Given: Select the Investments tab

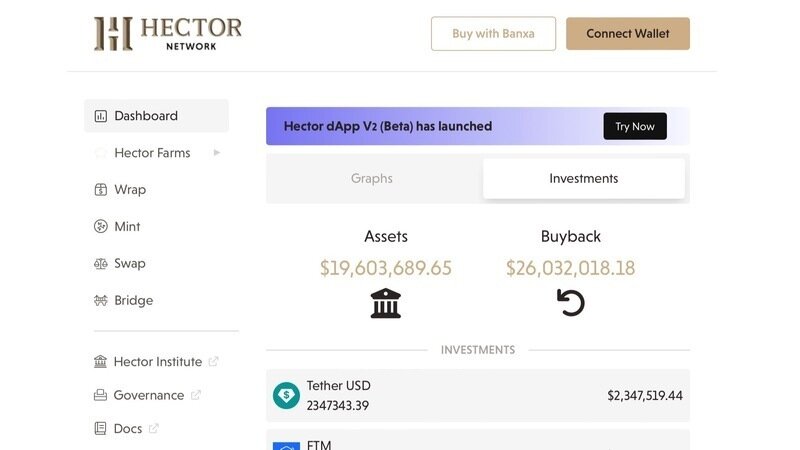Looking at the screenshot, I should point(584,179).
